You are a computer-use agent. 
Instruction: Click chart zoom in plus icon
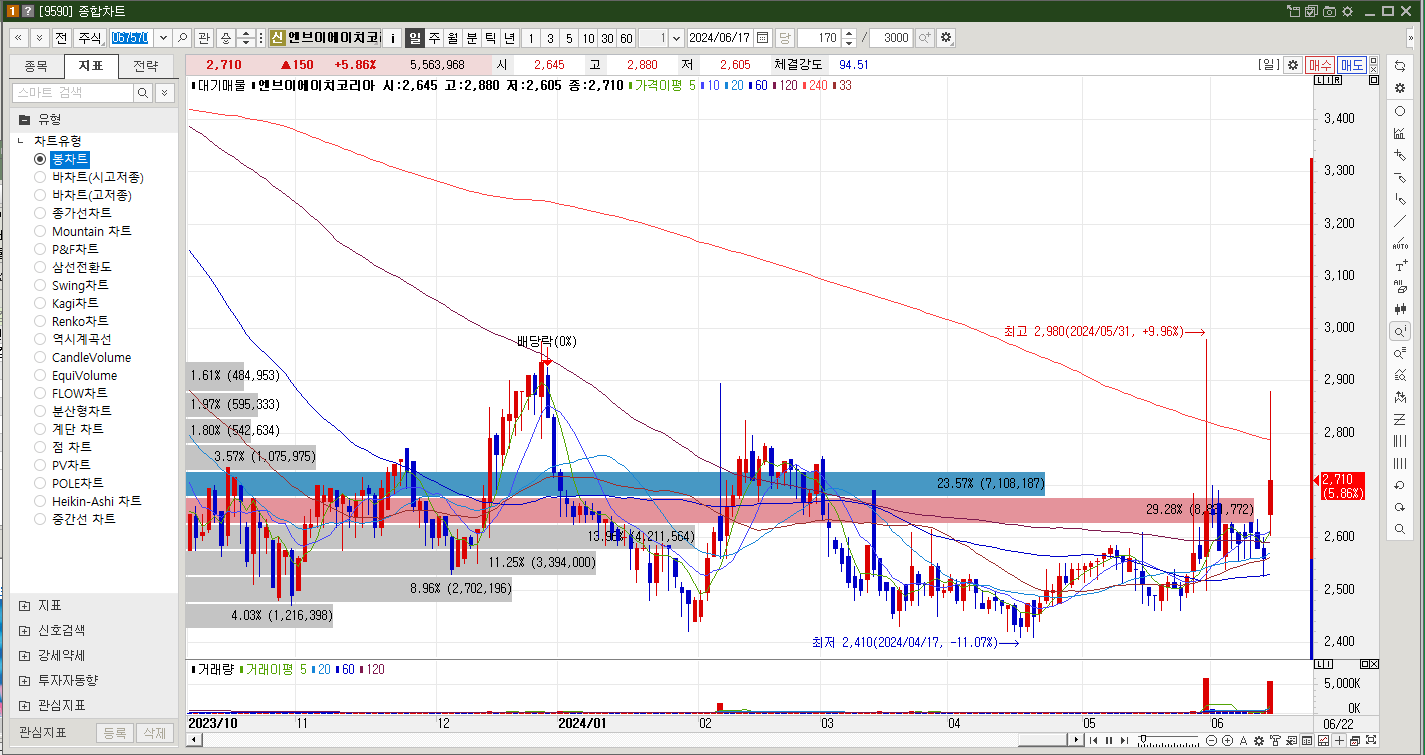coord(1227,740)
